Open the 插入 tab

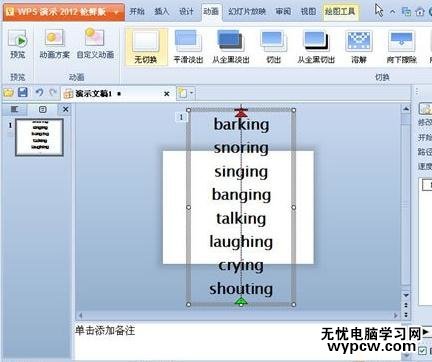pyautogui.click(x=161, y=12)
